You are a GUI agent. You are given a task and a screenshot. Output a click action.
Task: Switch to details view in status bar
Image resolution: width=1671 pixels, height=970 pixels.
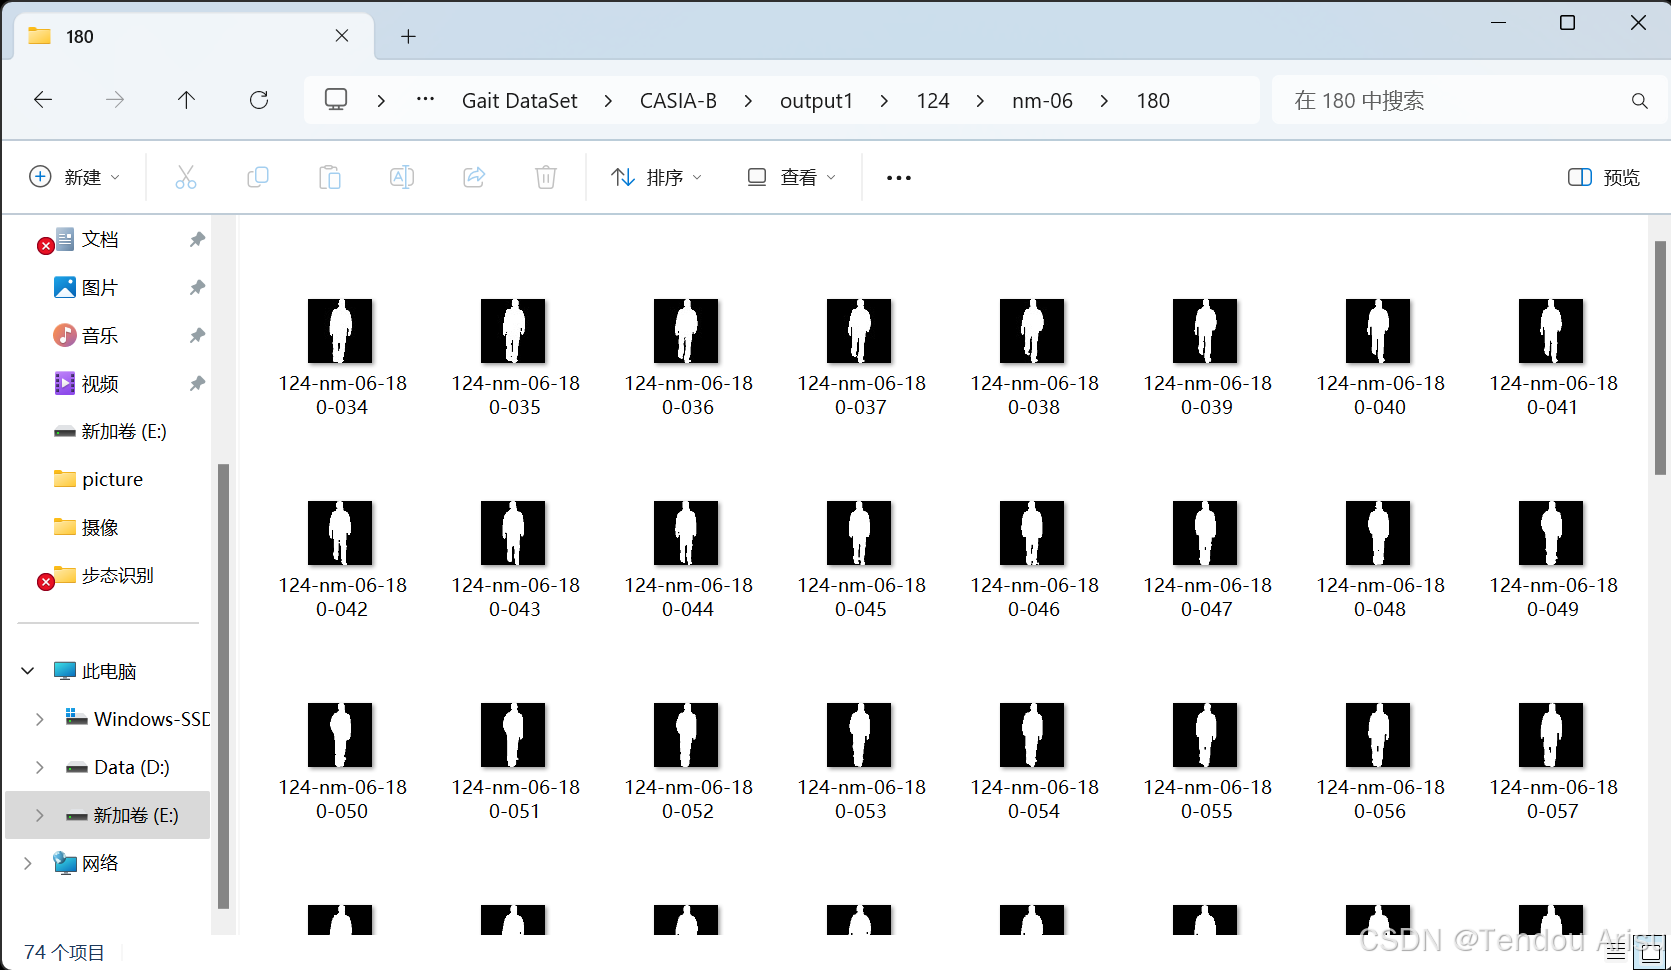coord(1616,951)
